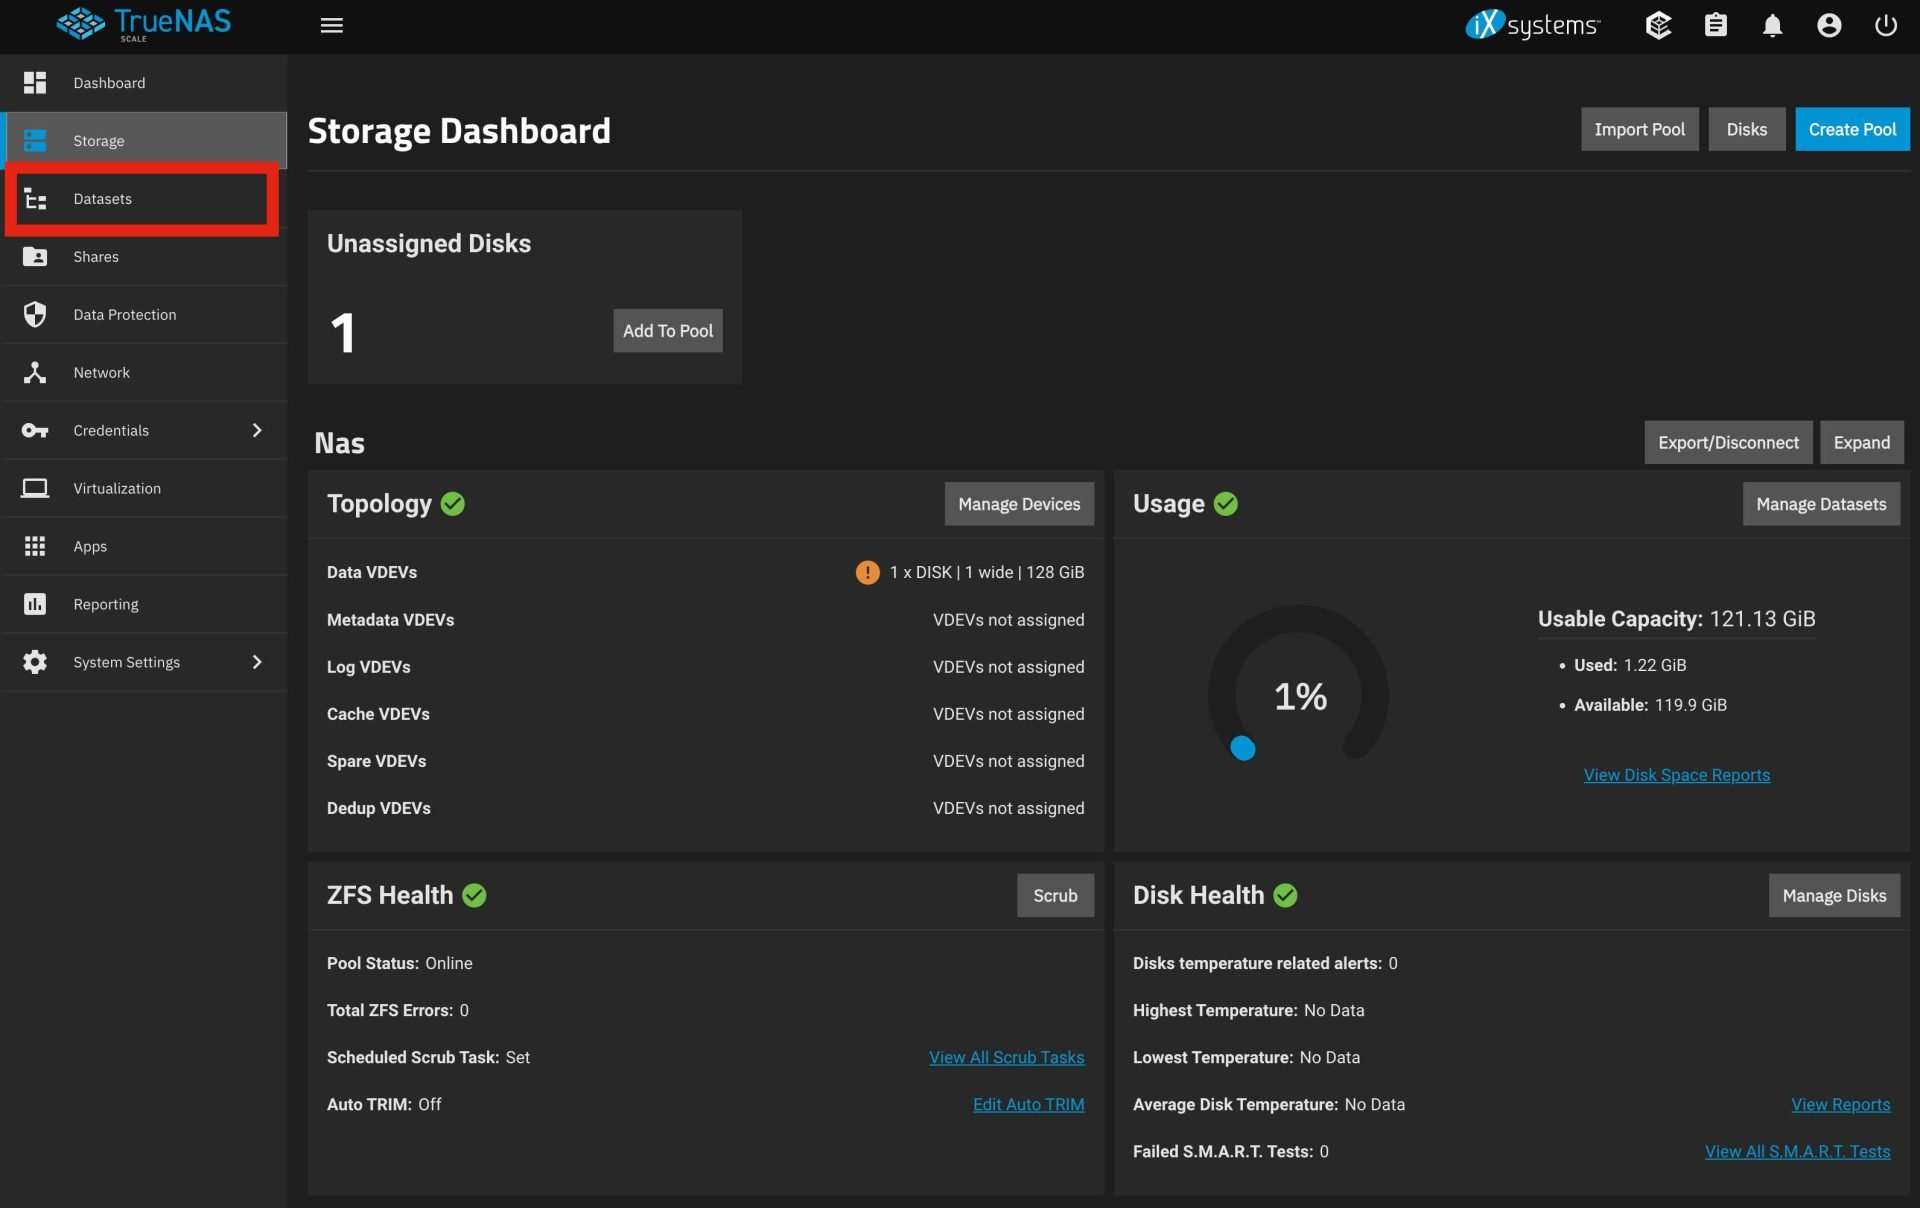
Task: Expand the Credentials menu chevron
Action: pyautogui.click(x=257, y=431)
